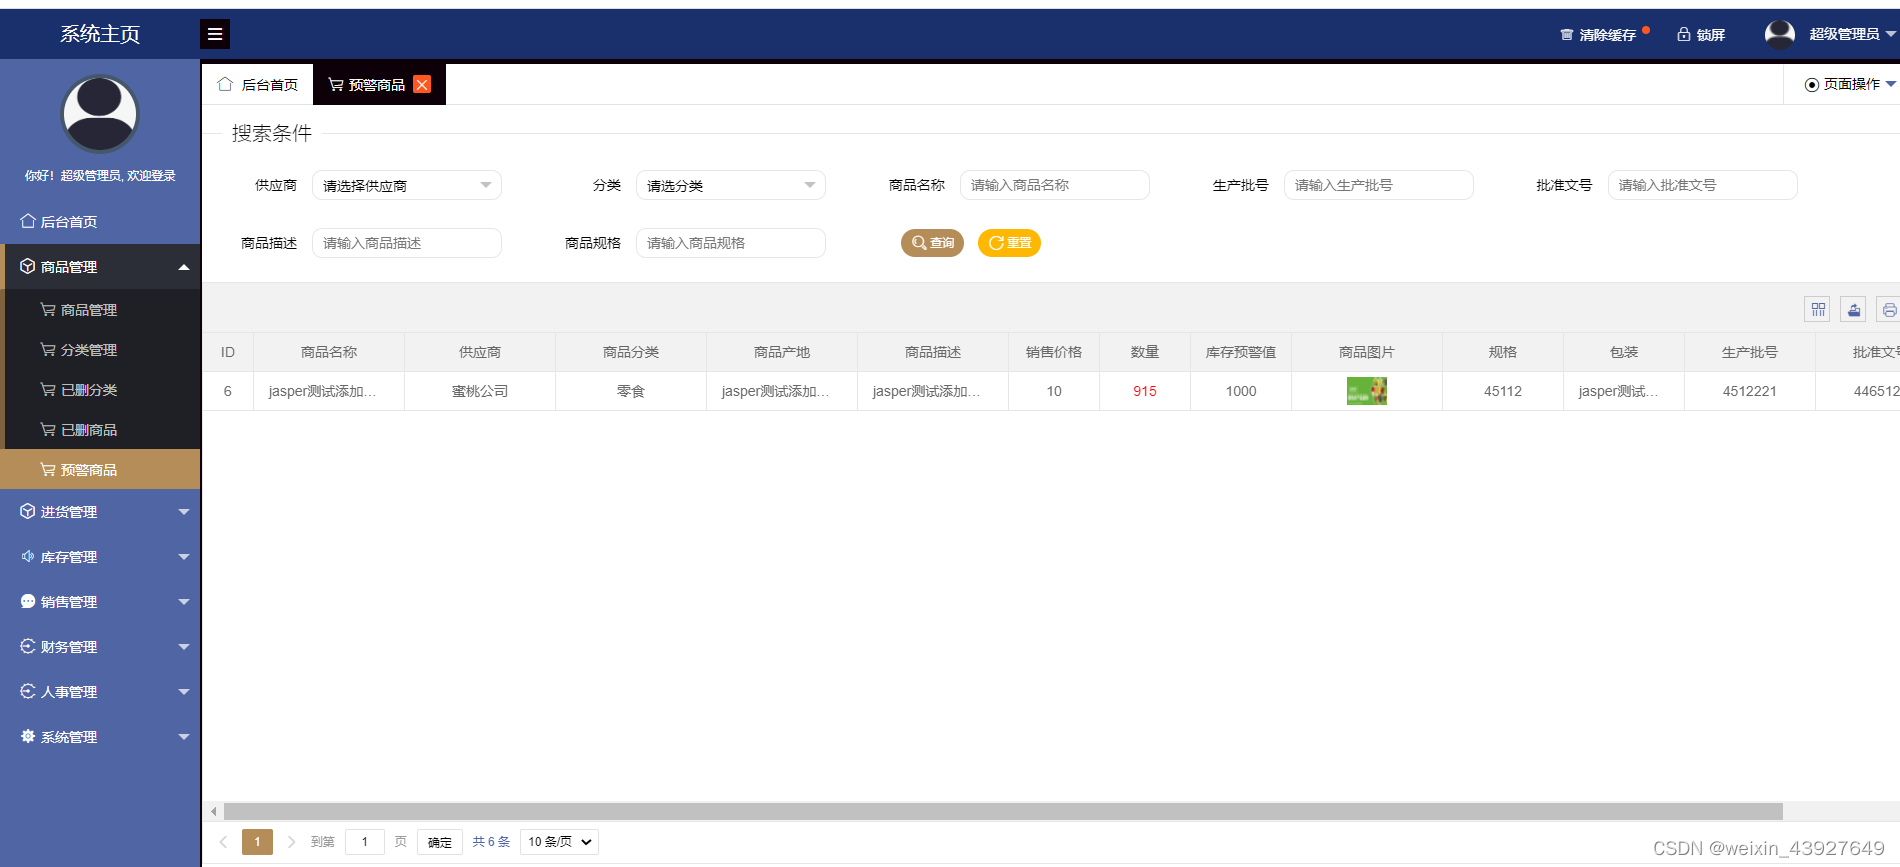Click 商品名称 column header
1900x867 pixels.
click(329, 352)
